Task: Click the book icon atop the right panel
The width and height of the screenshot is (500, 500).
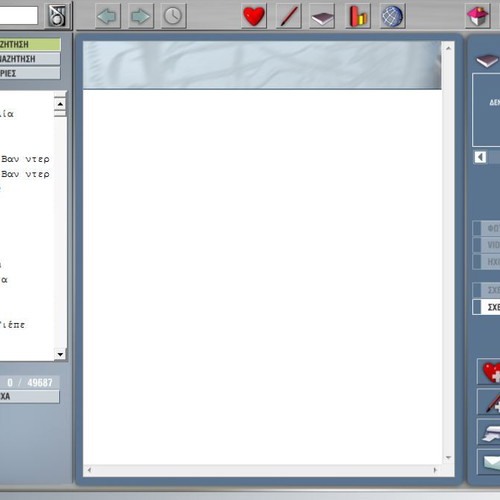Action: click(x=487, y=61)
